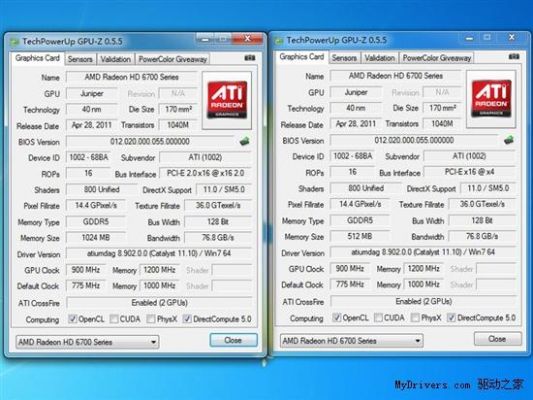Toggle PhysX checkbox in right window
This screenshot has height=400, width=533.
click(x=415, y=317)
